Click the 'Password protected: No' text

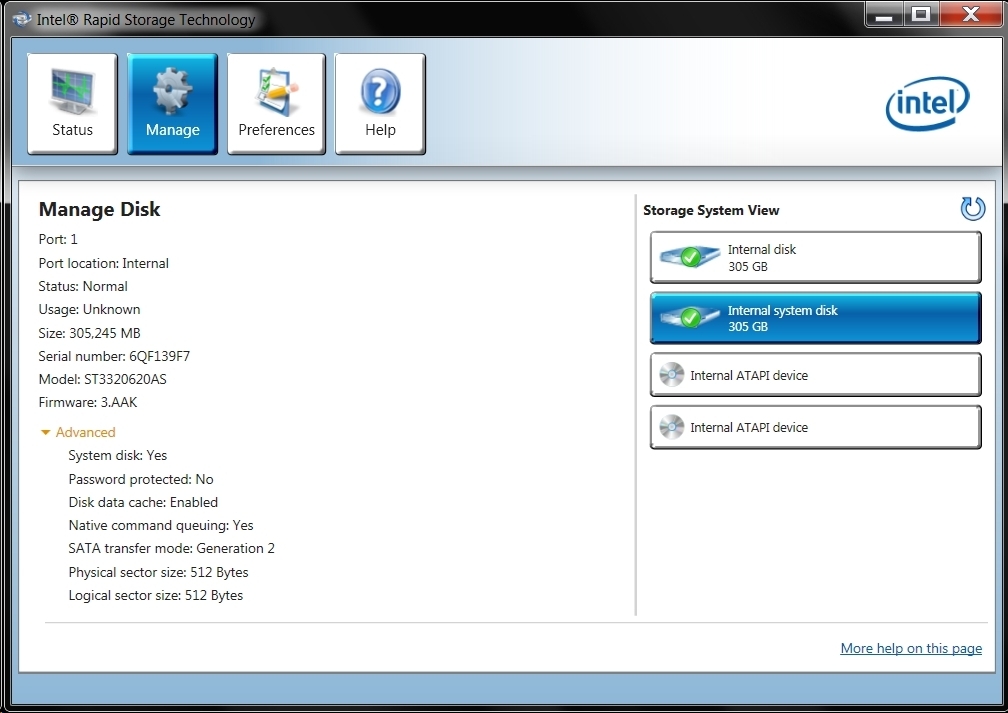click(x=141, y=479)
